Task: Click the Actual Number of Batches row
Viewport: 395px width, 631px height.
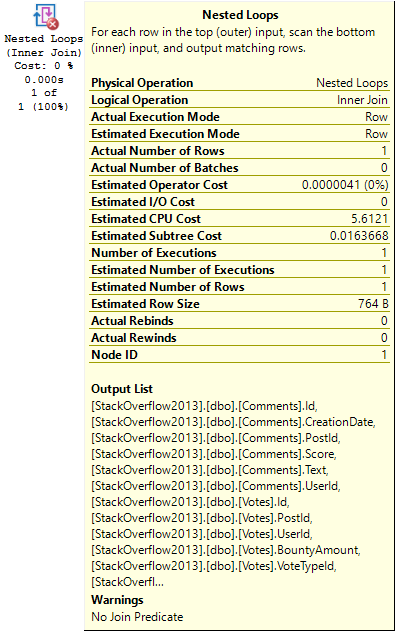Action: pos(239,168)
